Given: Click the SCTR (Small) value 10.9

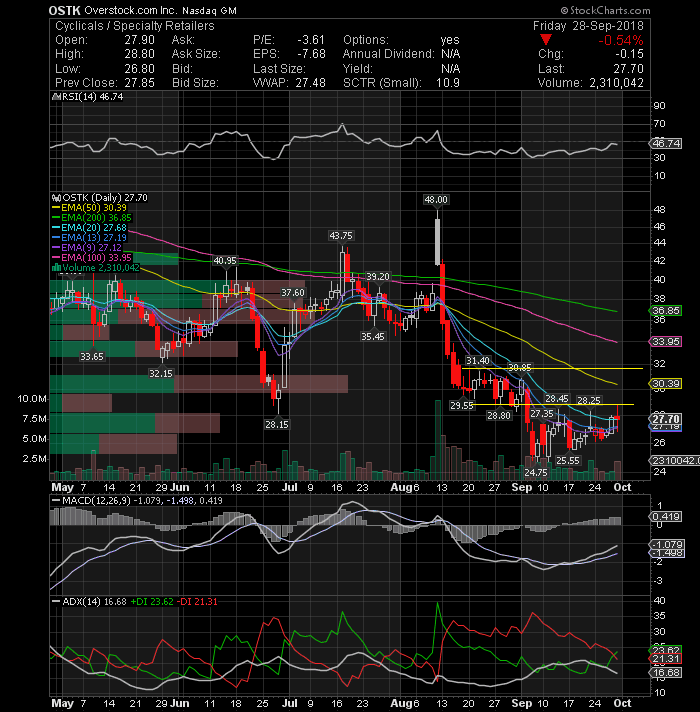Looking at the screenshot, I should [x=448, y=83].
